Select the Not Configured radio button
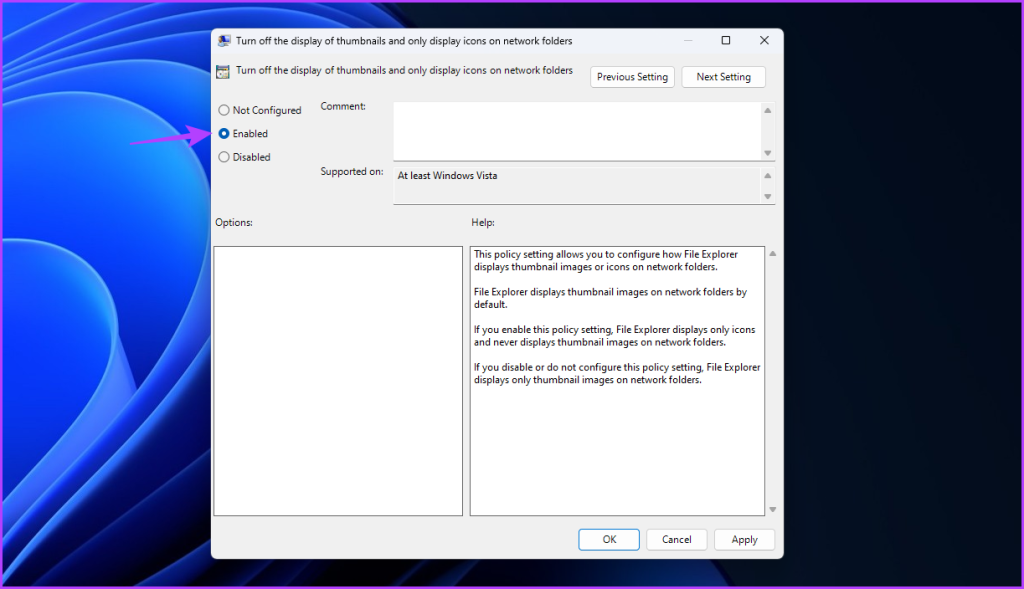1024x589 pixels. [224, 110]
